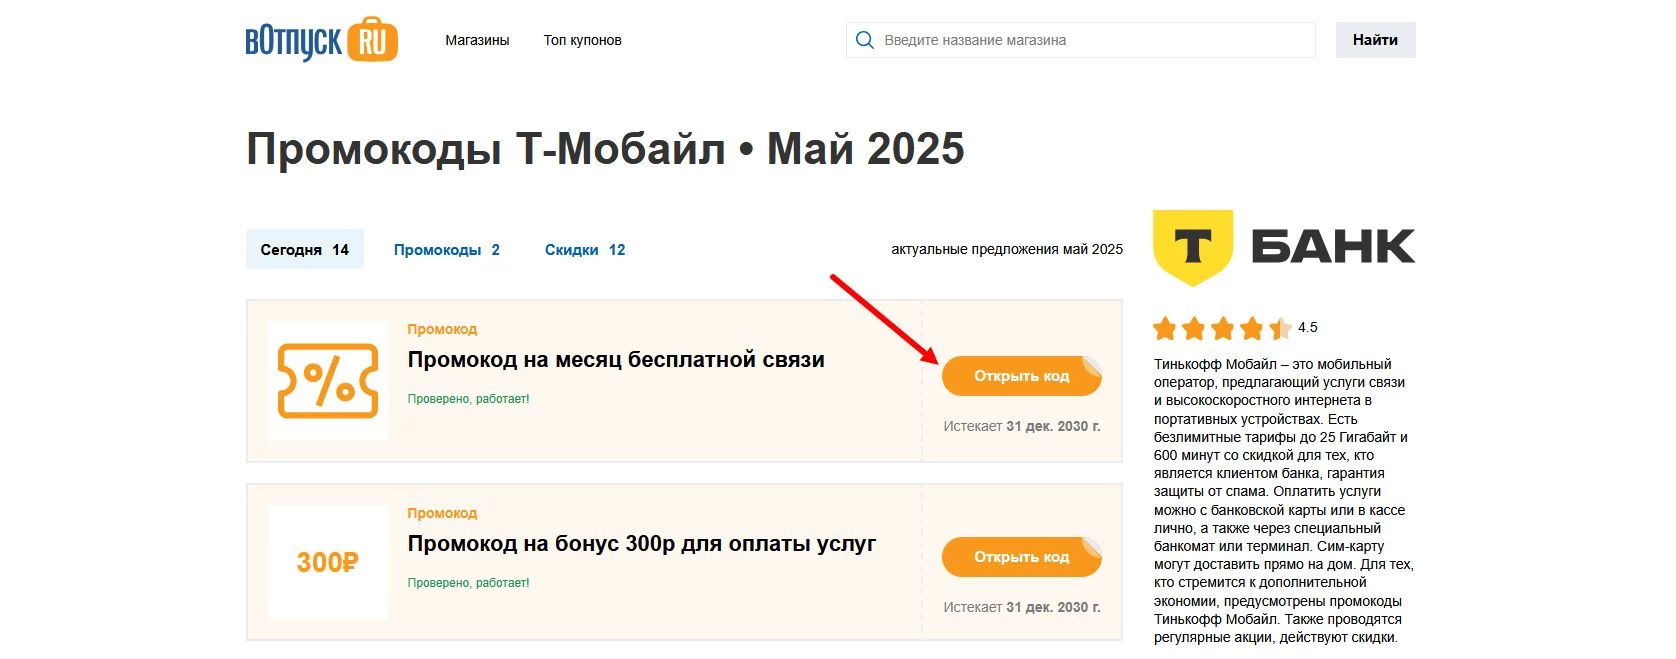
Task: Click 'Проверено, работает!' under 300р bonus promo
Action: [469, 583]
